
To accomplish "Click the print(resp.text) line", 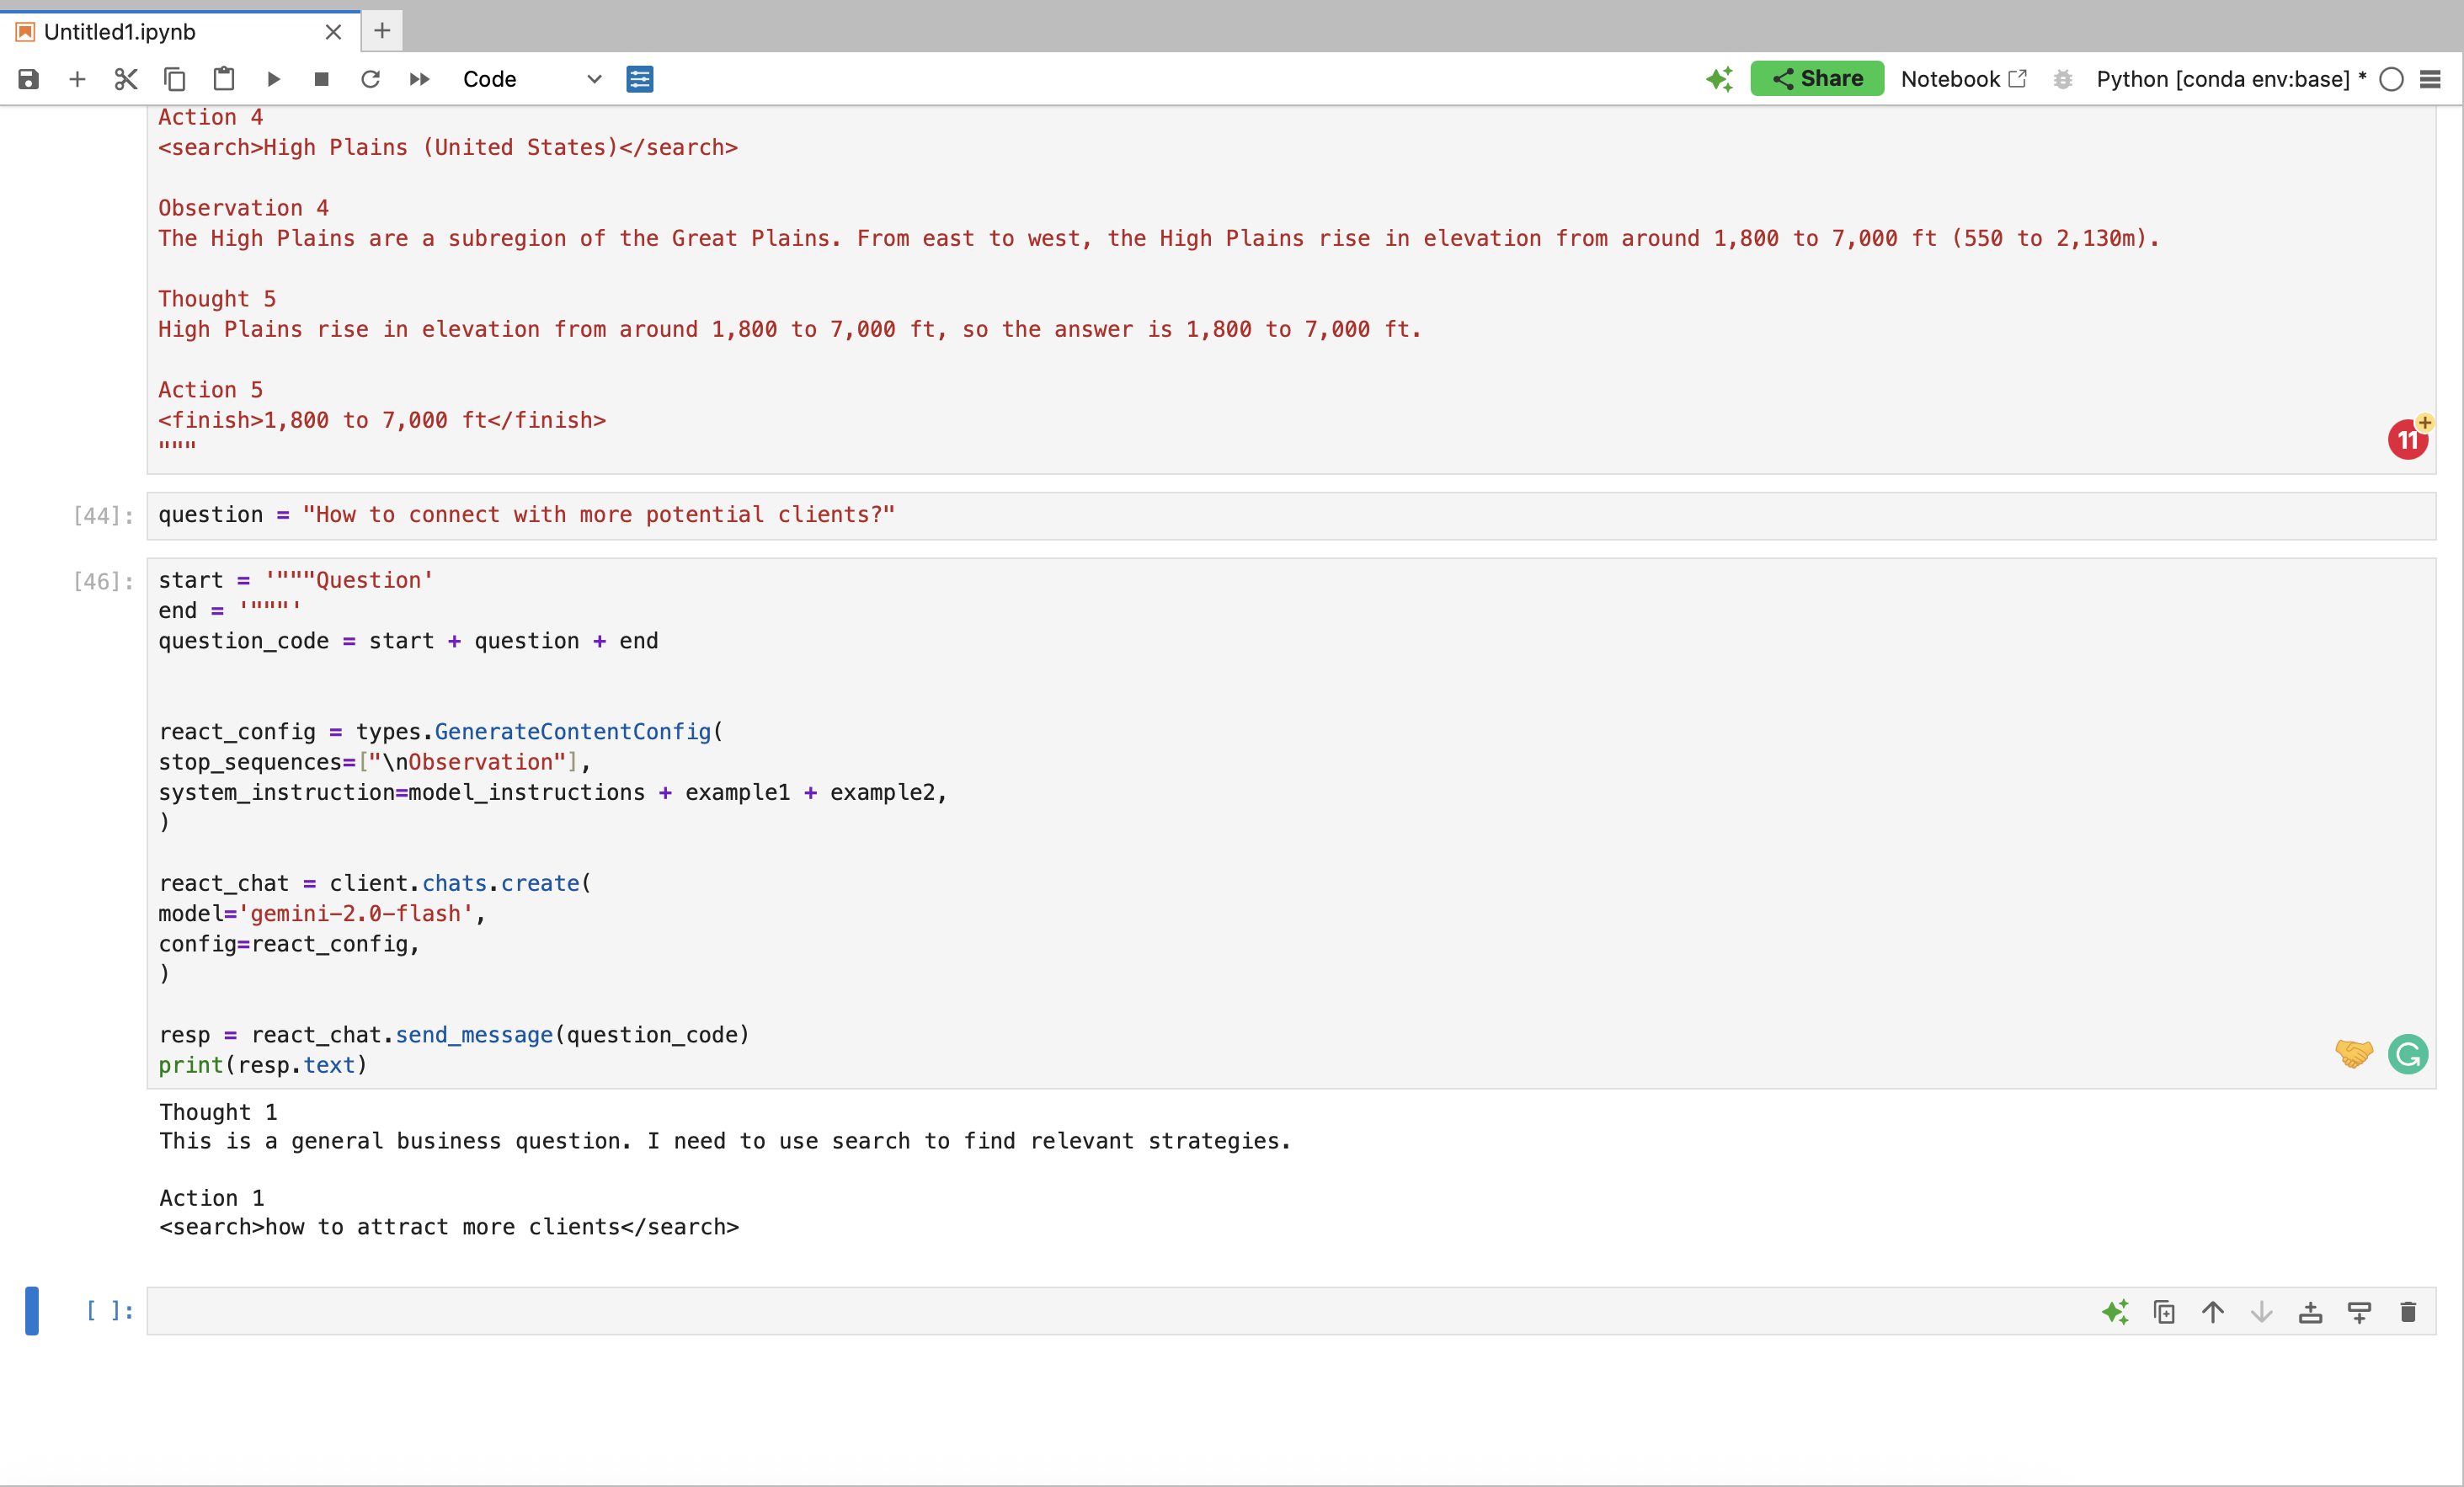I will point(262,1065).
